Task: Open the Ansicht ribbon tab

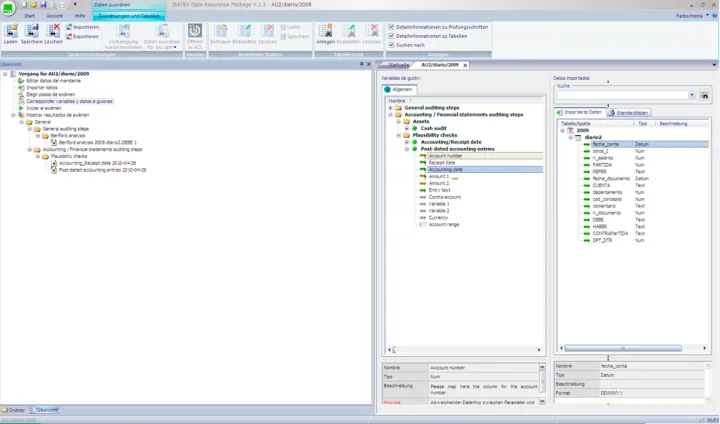Action: click(55, 17)
